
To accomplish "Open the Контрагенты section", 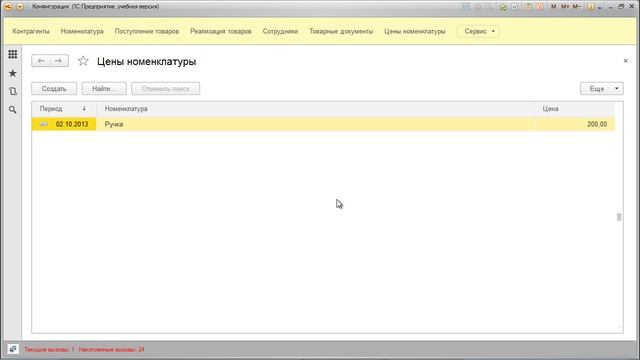I will click(x=31, y=31).
